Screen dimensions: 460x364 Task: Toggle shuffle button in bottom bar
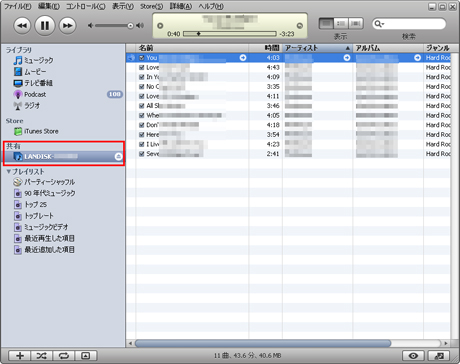pyautogui.click(x=41, y=356)
